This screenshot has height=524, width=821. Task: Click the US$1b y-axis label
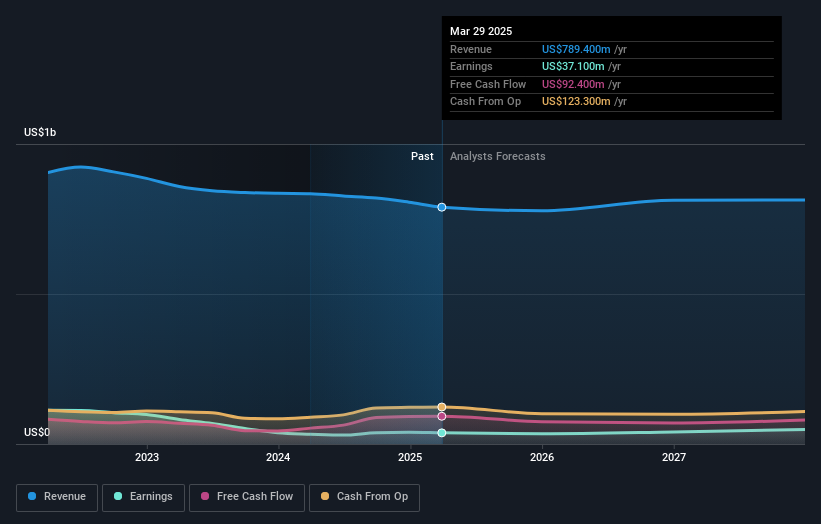point(40,132)
